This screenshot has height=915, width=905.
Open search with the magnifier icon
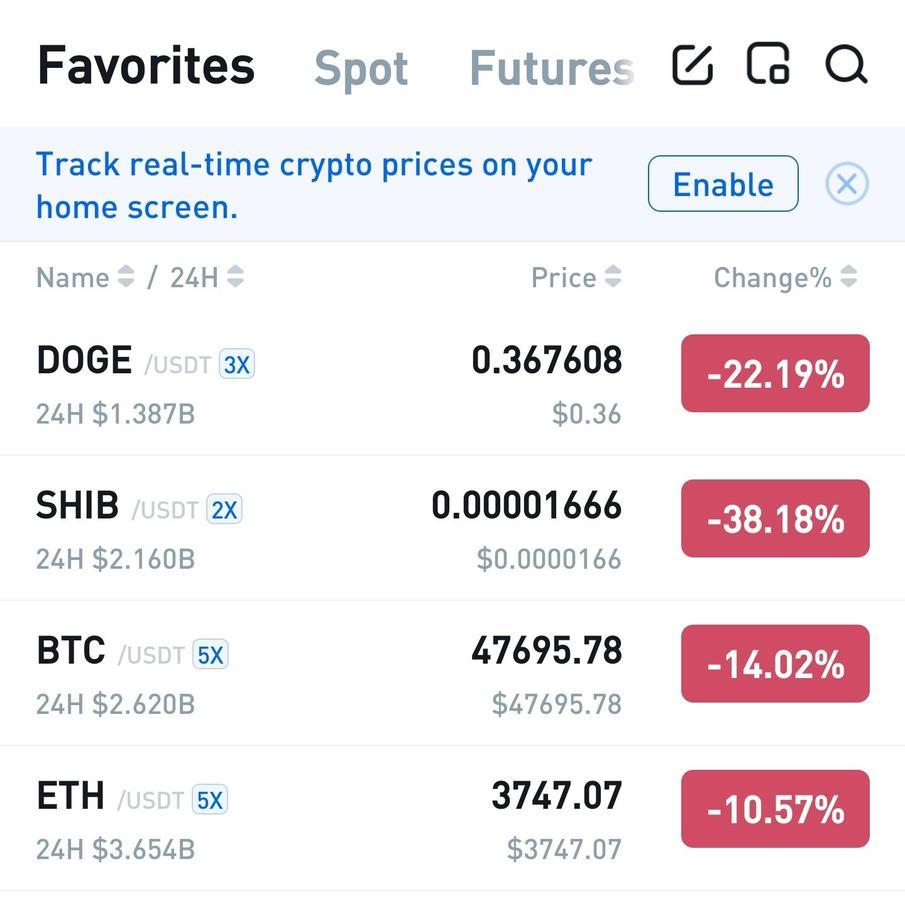point(846,65)
